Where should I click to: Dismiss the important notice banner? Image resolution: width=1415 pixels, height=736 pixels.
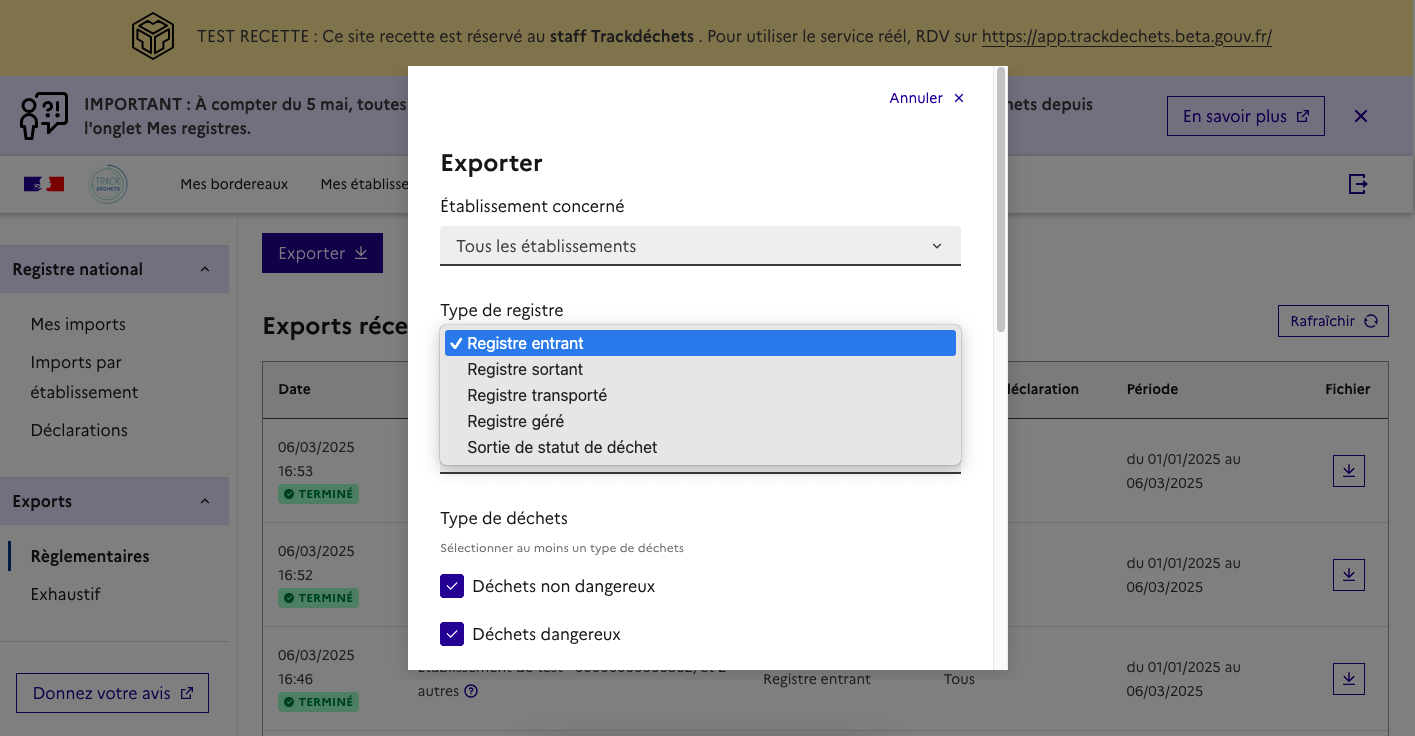[1360, 116]
